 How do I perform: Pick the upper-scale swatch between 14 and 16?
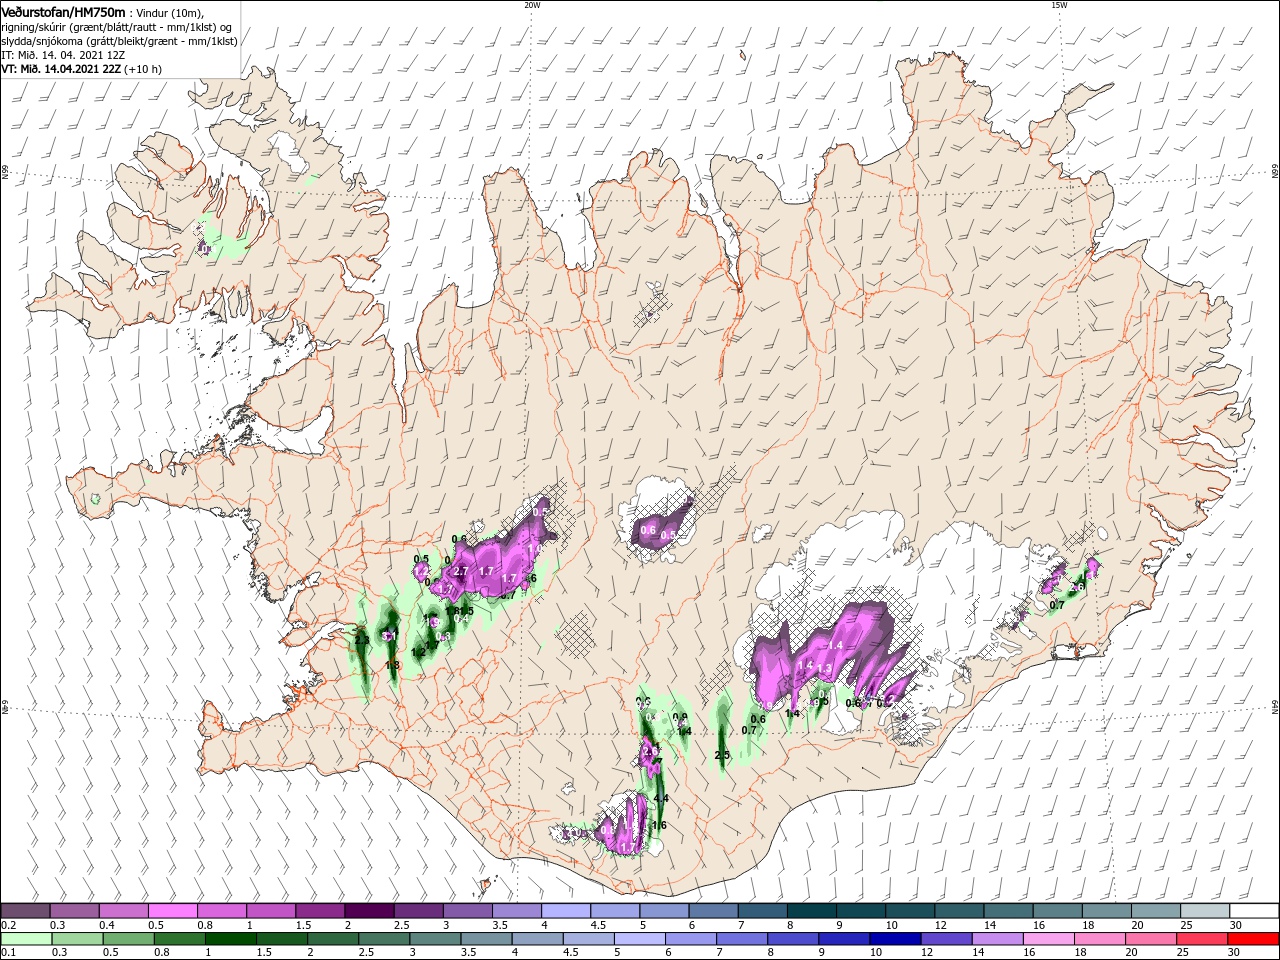click(x=1009, y=911)
